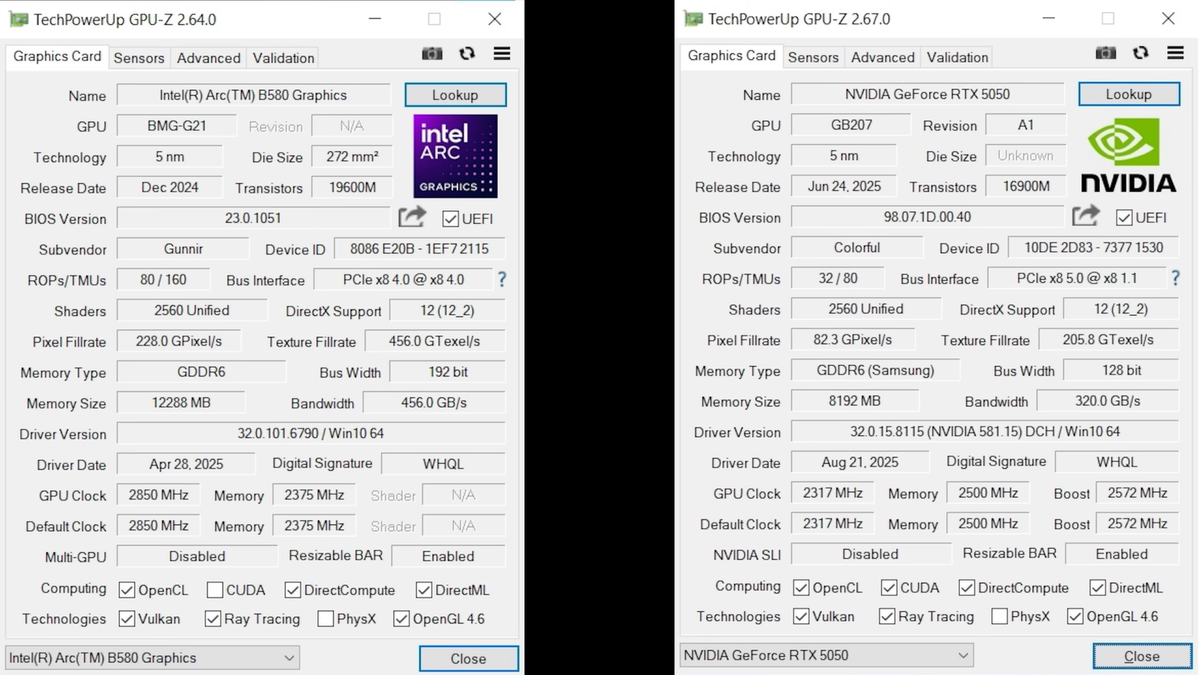Toggle PhysX checkbox in Arc B580 window
Image resolution: width=1200 pixels, height=675 pixels.
click(x=325, y=619)
